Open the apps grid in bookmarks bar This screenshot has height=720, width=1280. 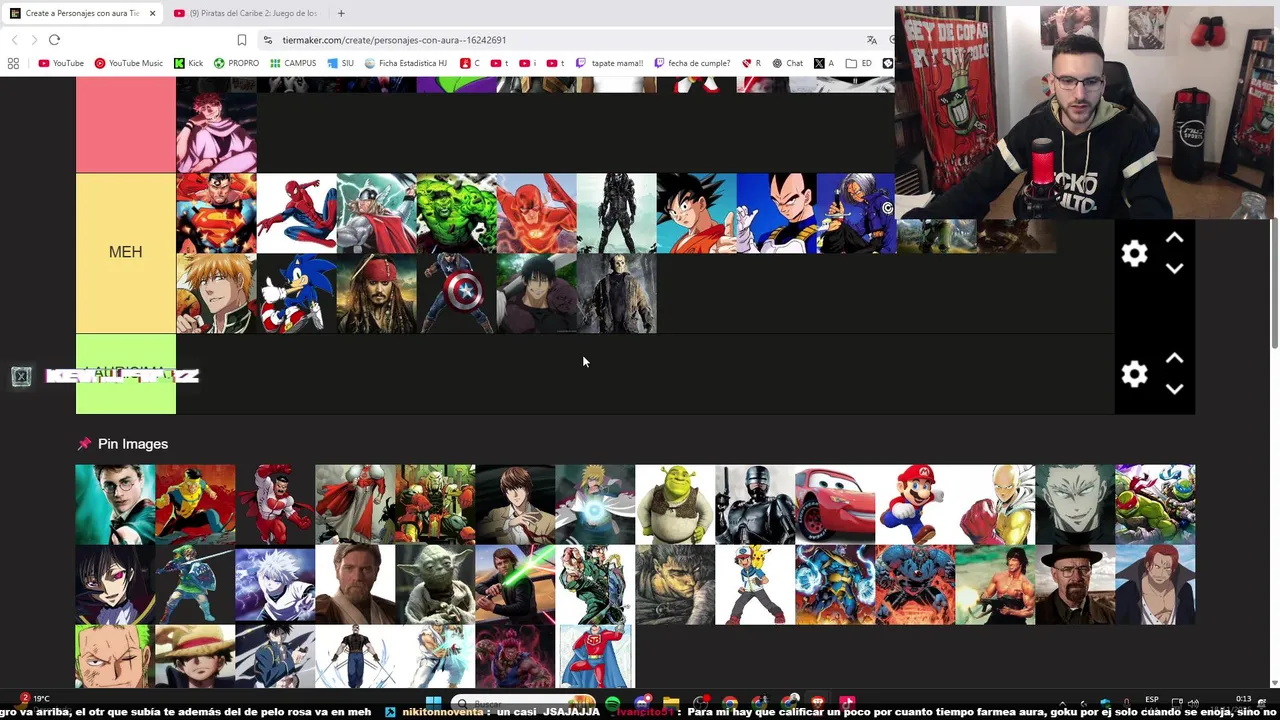(13, 63)
